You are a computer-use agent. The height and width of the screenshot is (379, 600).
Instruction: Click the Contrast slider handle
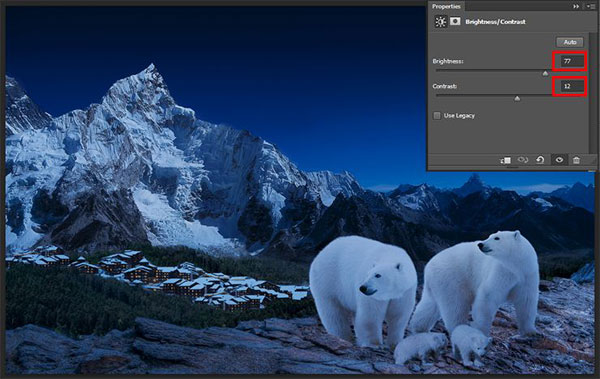click(x=517, y=98)
